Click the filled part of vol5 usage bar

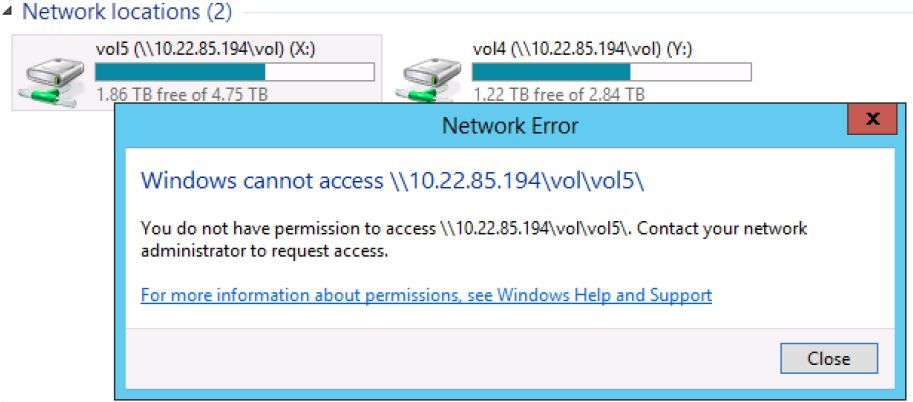coord(180,72)
